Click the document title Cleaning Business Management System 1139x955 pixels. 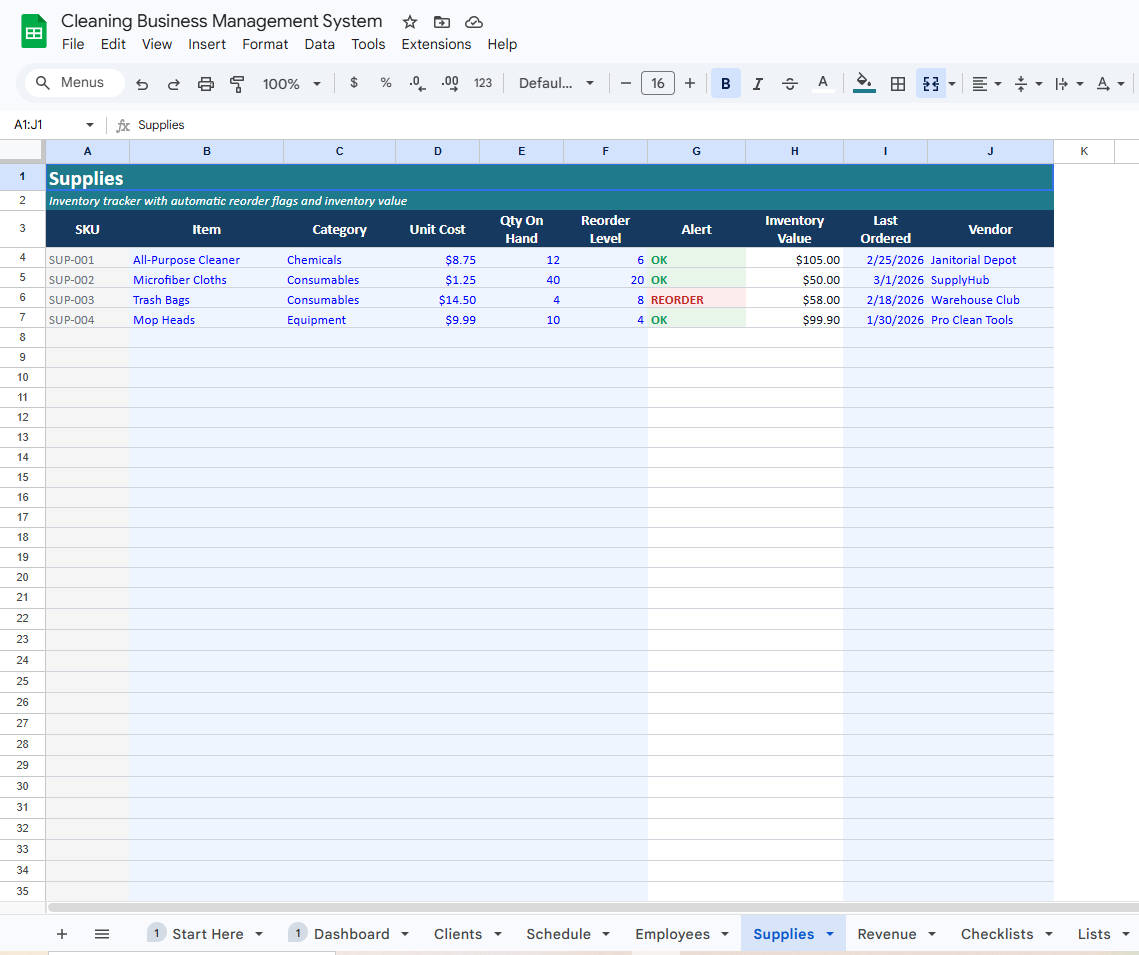point(222,21)
